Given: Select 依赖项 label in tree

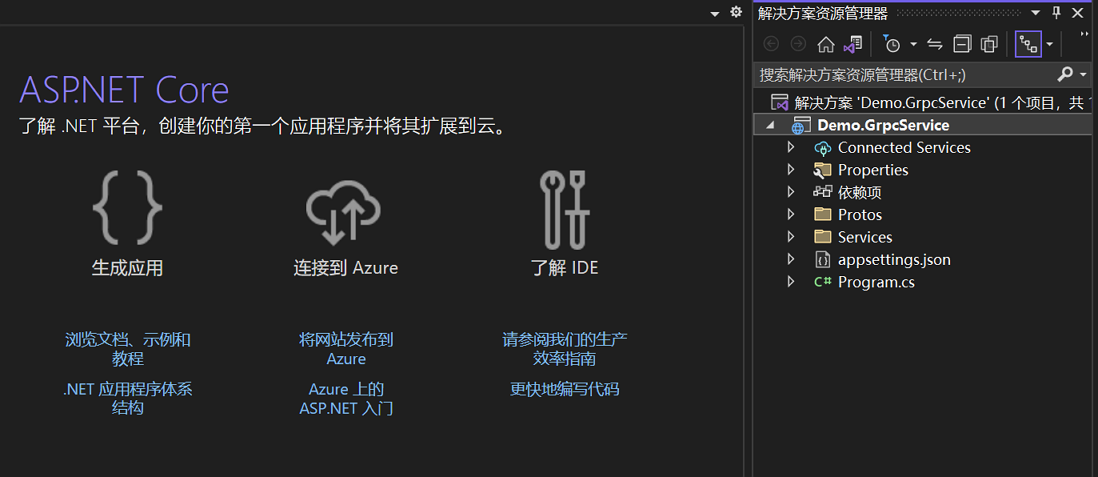Looking at the screenshot, I should pyautogui.click(x=859, y=193).
